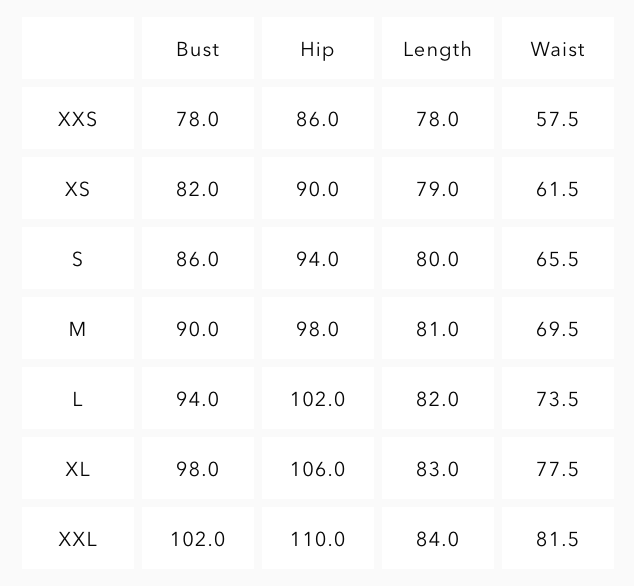Select the S size row label
Screen dimensions: 634x586
tap(78, 259)
